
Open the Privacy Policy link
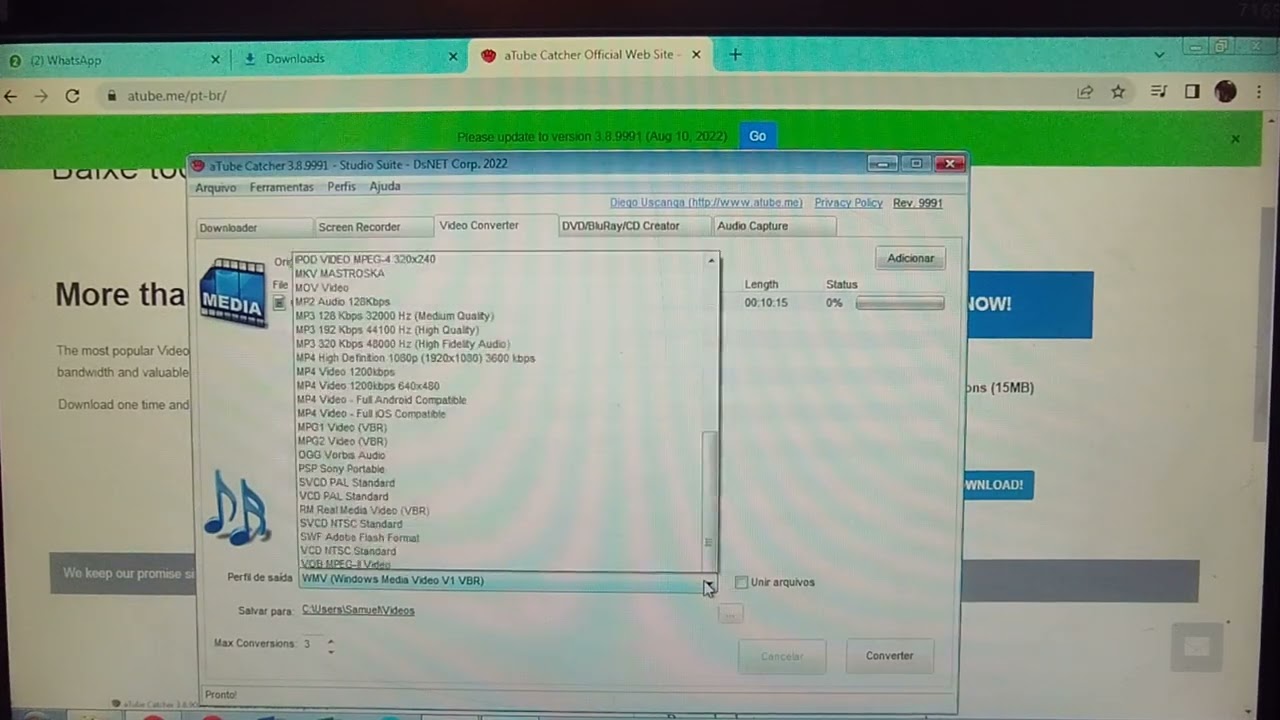point(848,203)
